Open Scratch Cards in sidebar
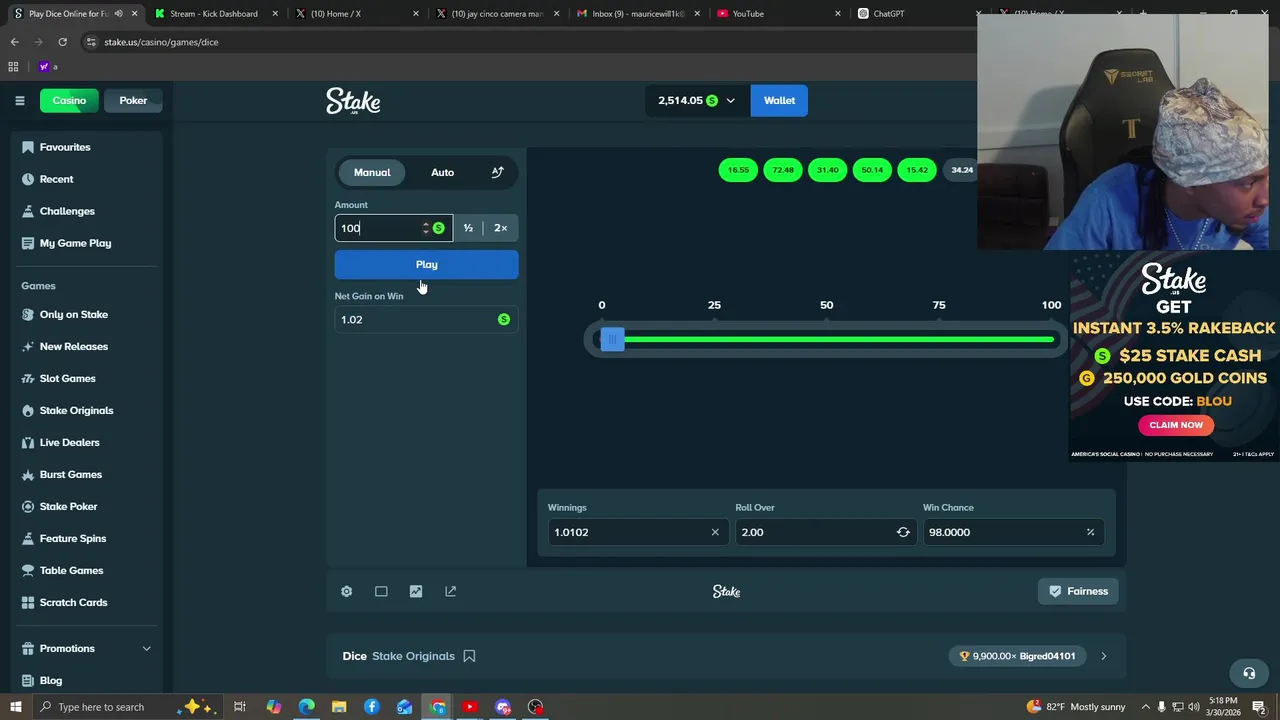 pos(86,602)
